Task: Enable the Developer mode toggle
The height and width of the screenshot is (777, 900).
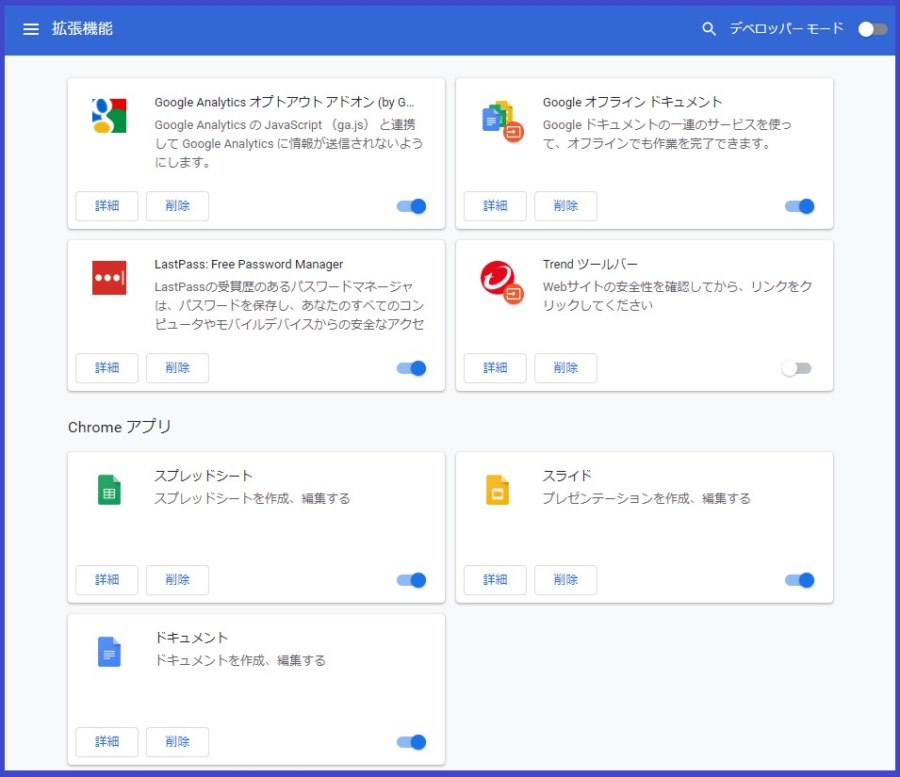Action: (x=872, y=29)
